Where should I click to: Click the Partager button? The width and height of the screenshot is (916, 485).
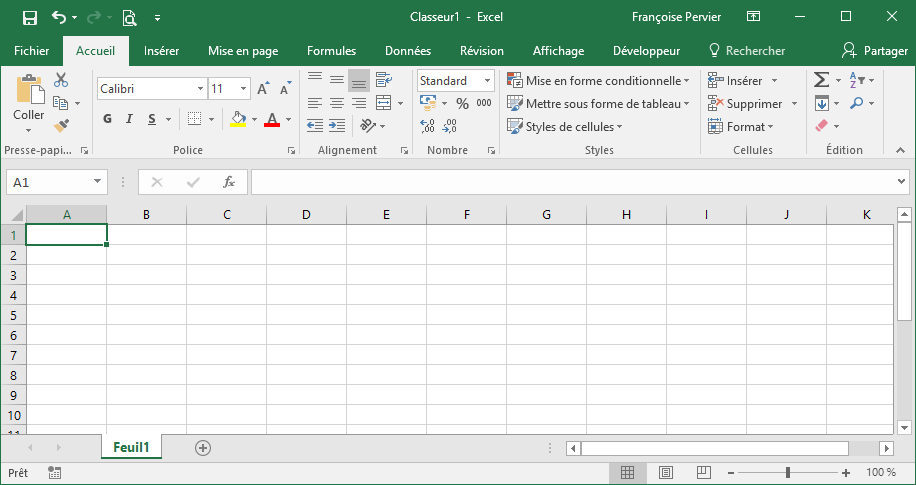tap(875, 51)
